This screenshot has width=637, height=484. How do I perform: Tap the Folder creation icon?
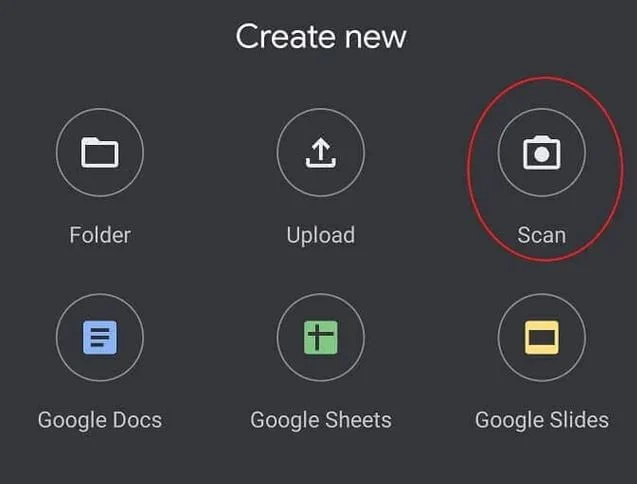(x=100, y=152)
